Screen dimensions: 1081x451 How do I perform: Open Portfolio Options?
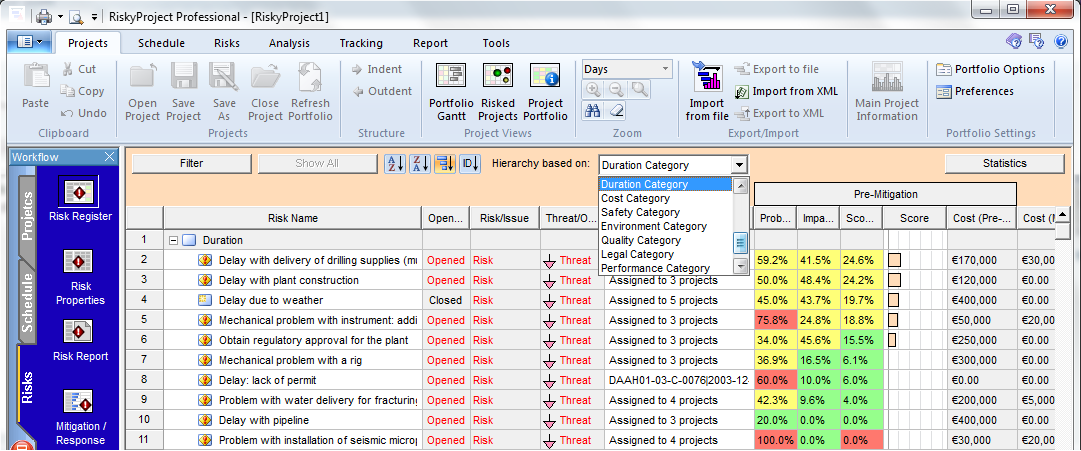point(991,69)
